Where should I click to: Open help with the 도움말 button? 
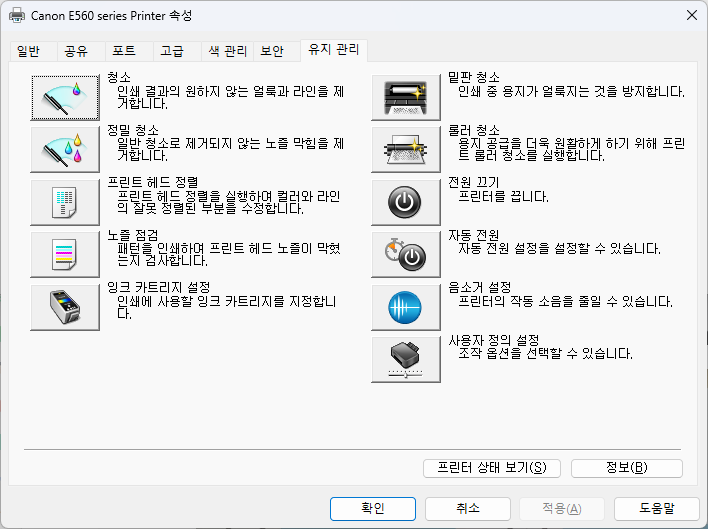pos(657,509)
